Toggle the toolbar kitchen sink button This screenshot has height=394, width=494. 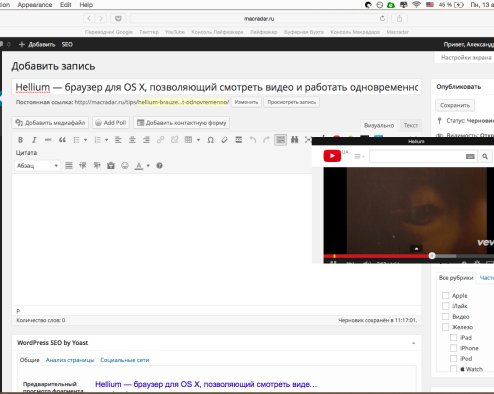coord(280,140)
